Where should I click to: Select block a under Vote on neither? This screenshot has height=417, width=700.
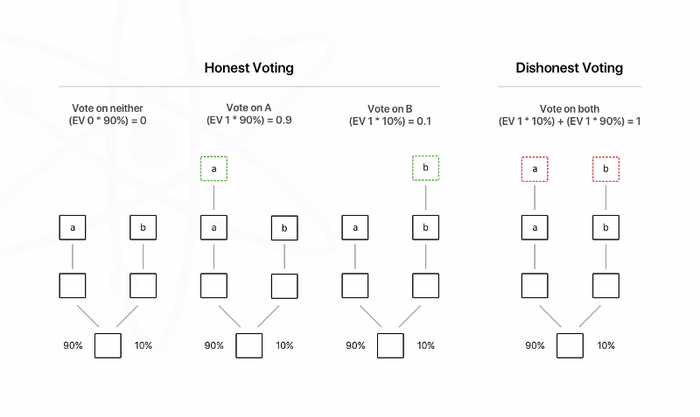point(72,228)
